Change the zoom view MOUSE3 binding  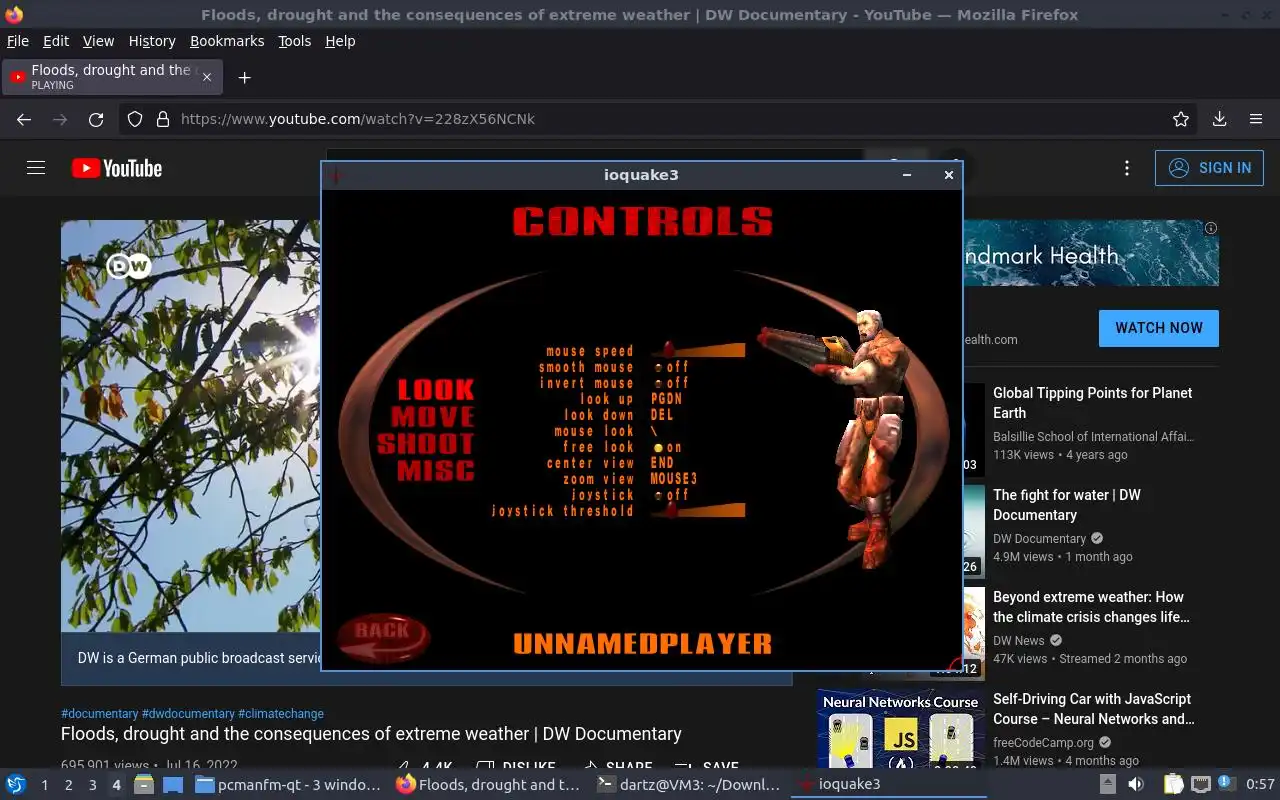[674, 479]
